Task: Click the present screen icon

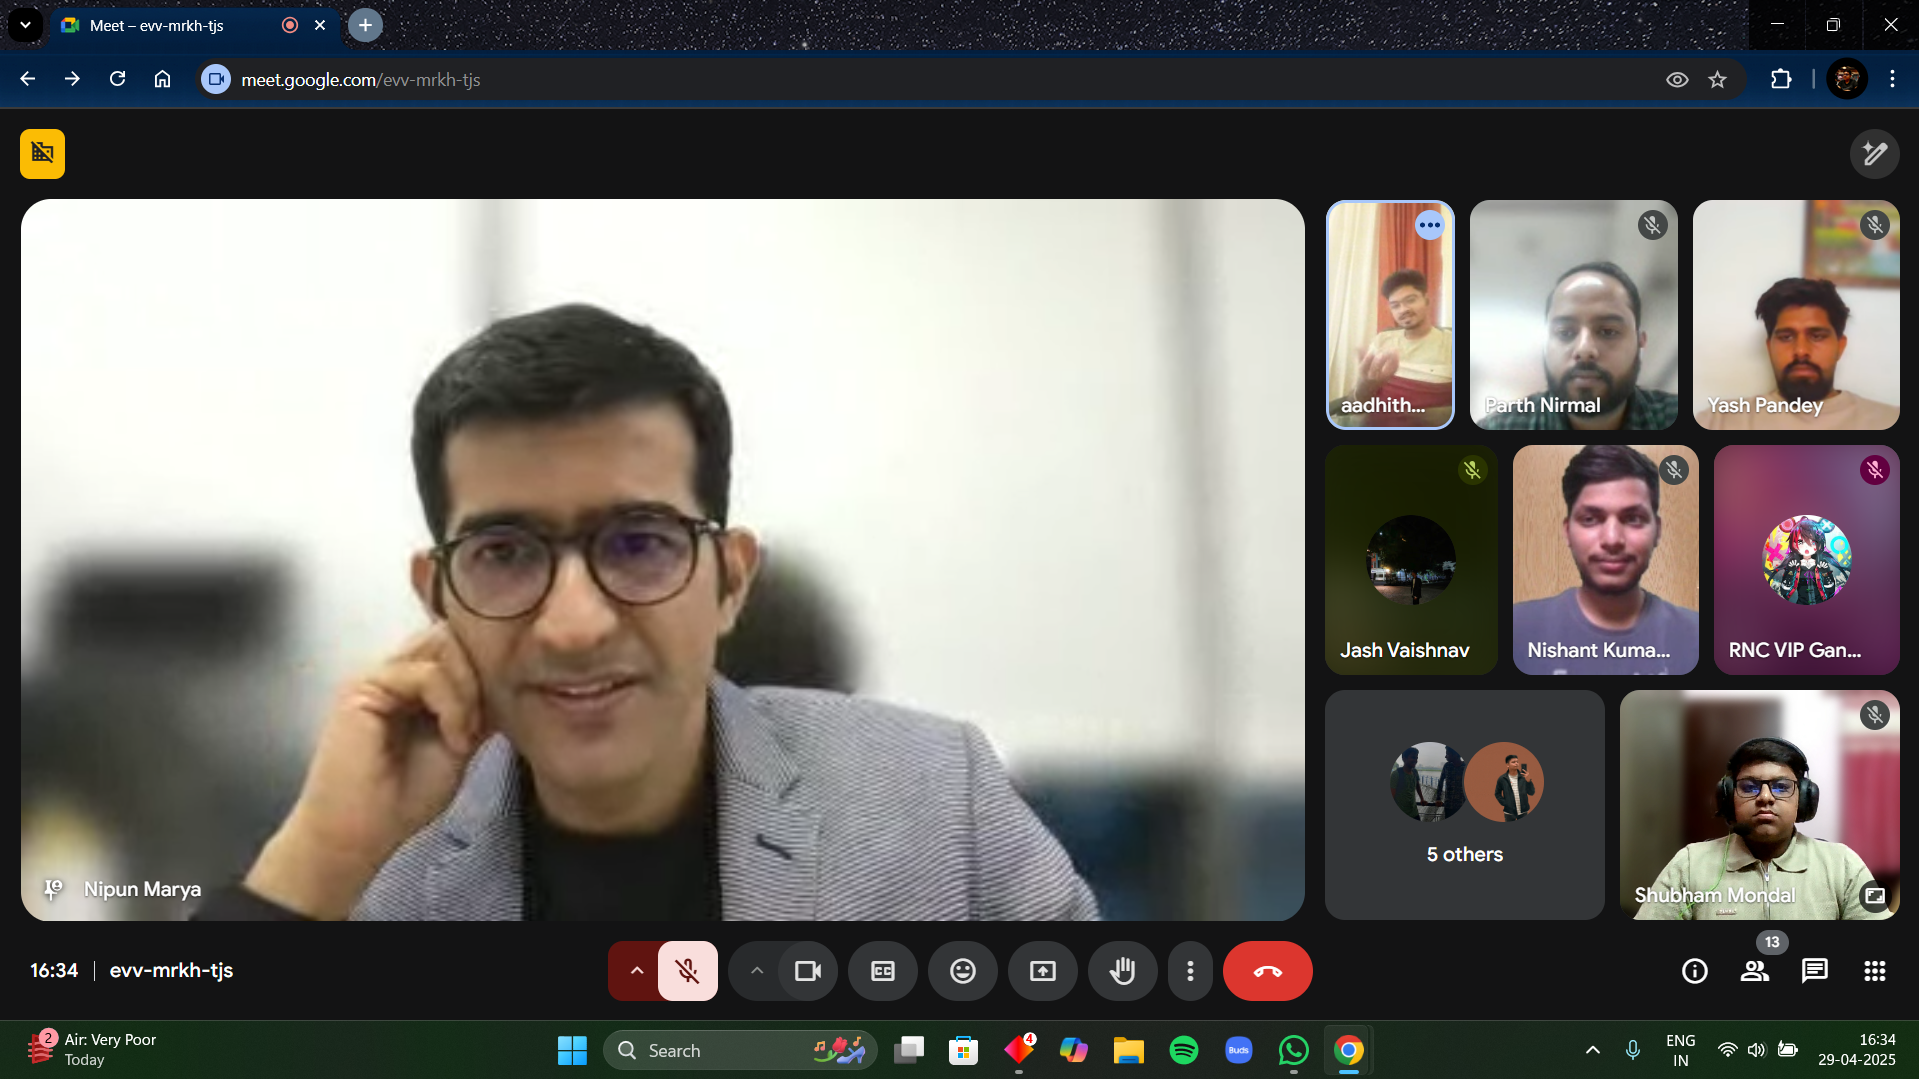Action: pos(1042,971)
